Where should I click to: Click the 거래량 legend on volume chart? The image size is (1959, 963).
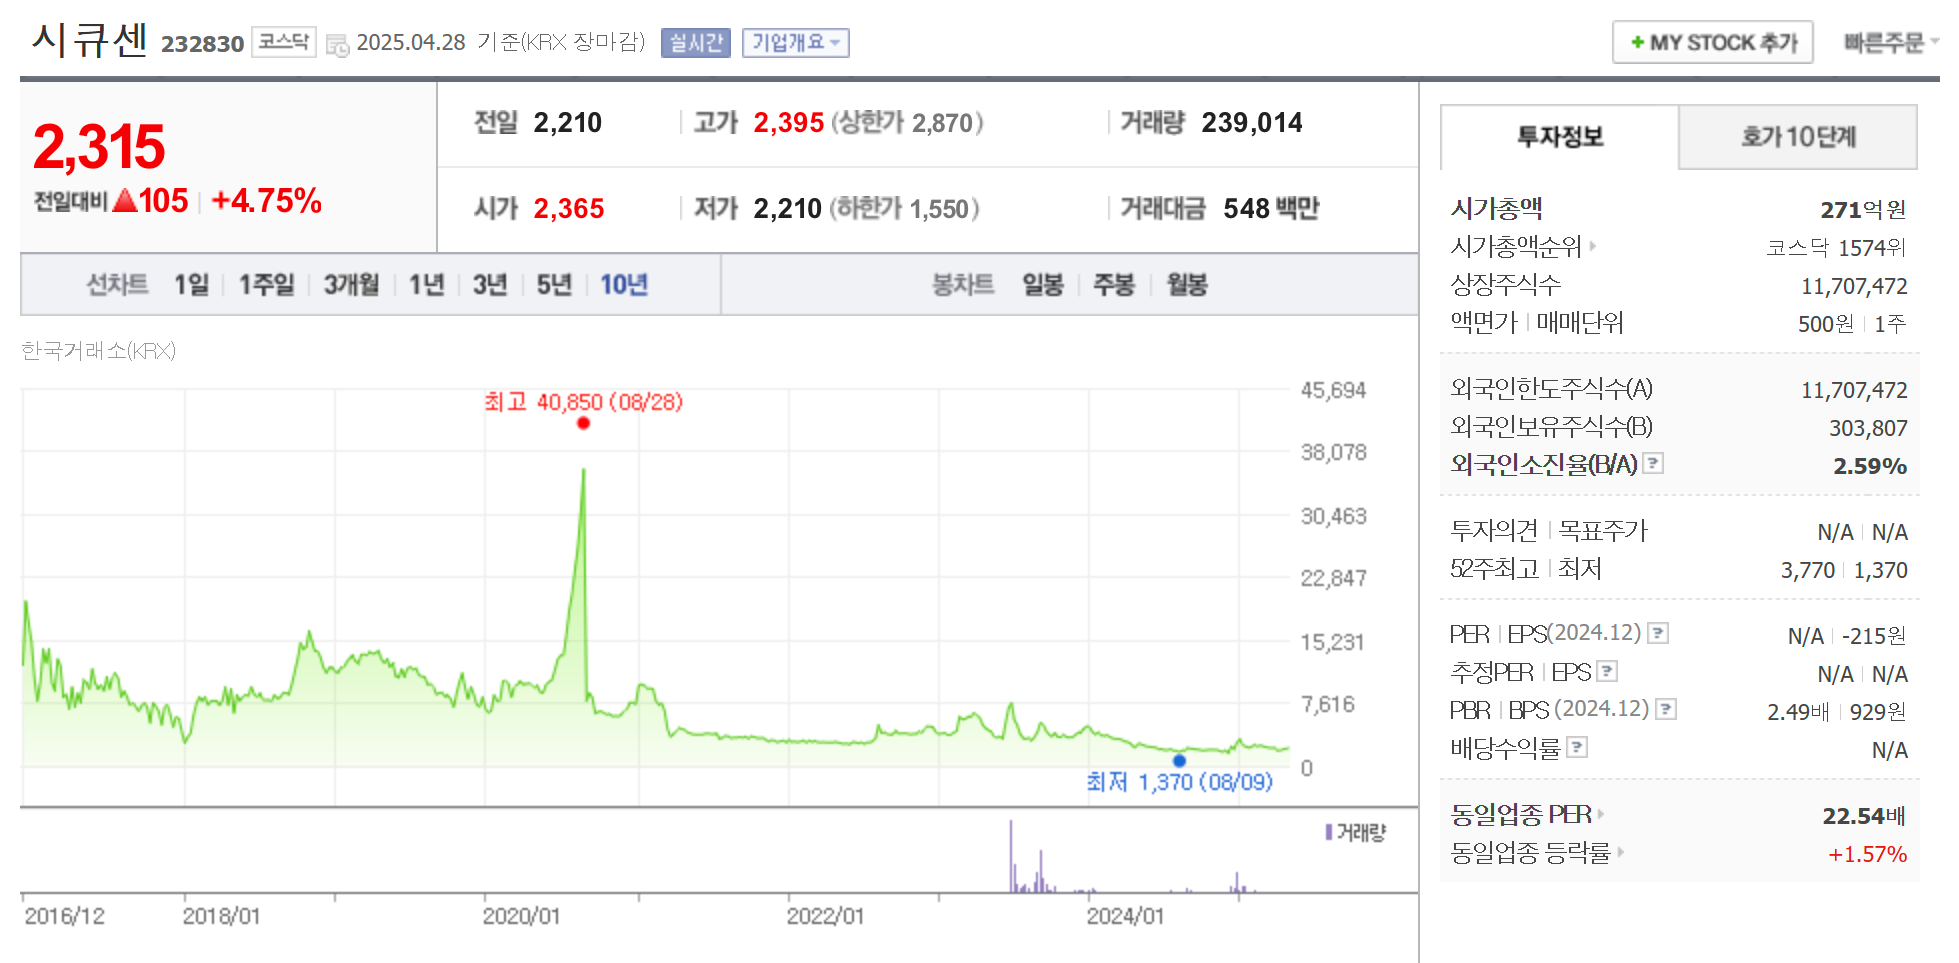(x=1356, y=832)
